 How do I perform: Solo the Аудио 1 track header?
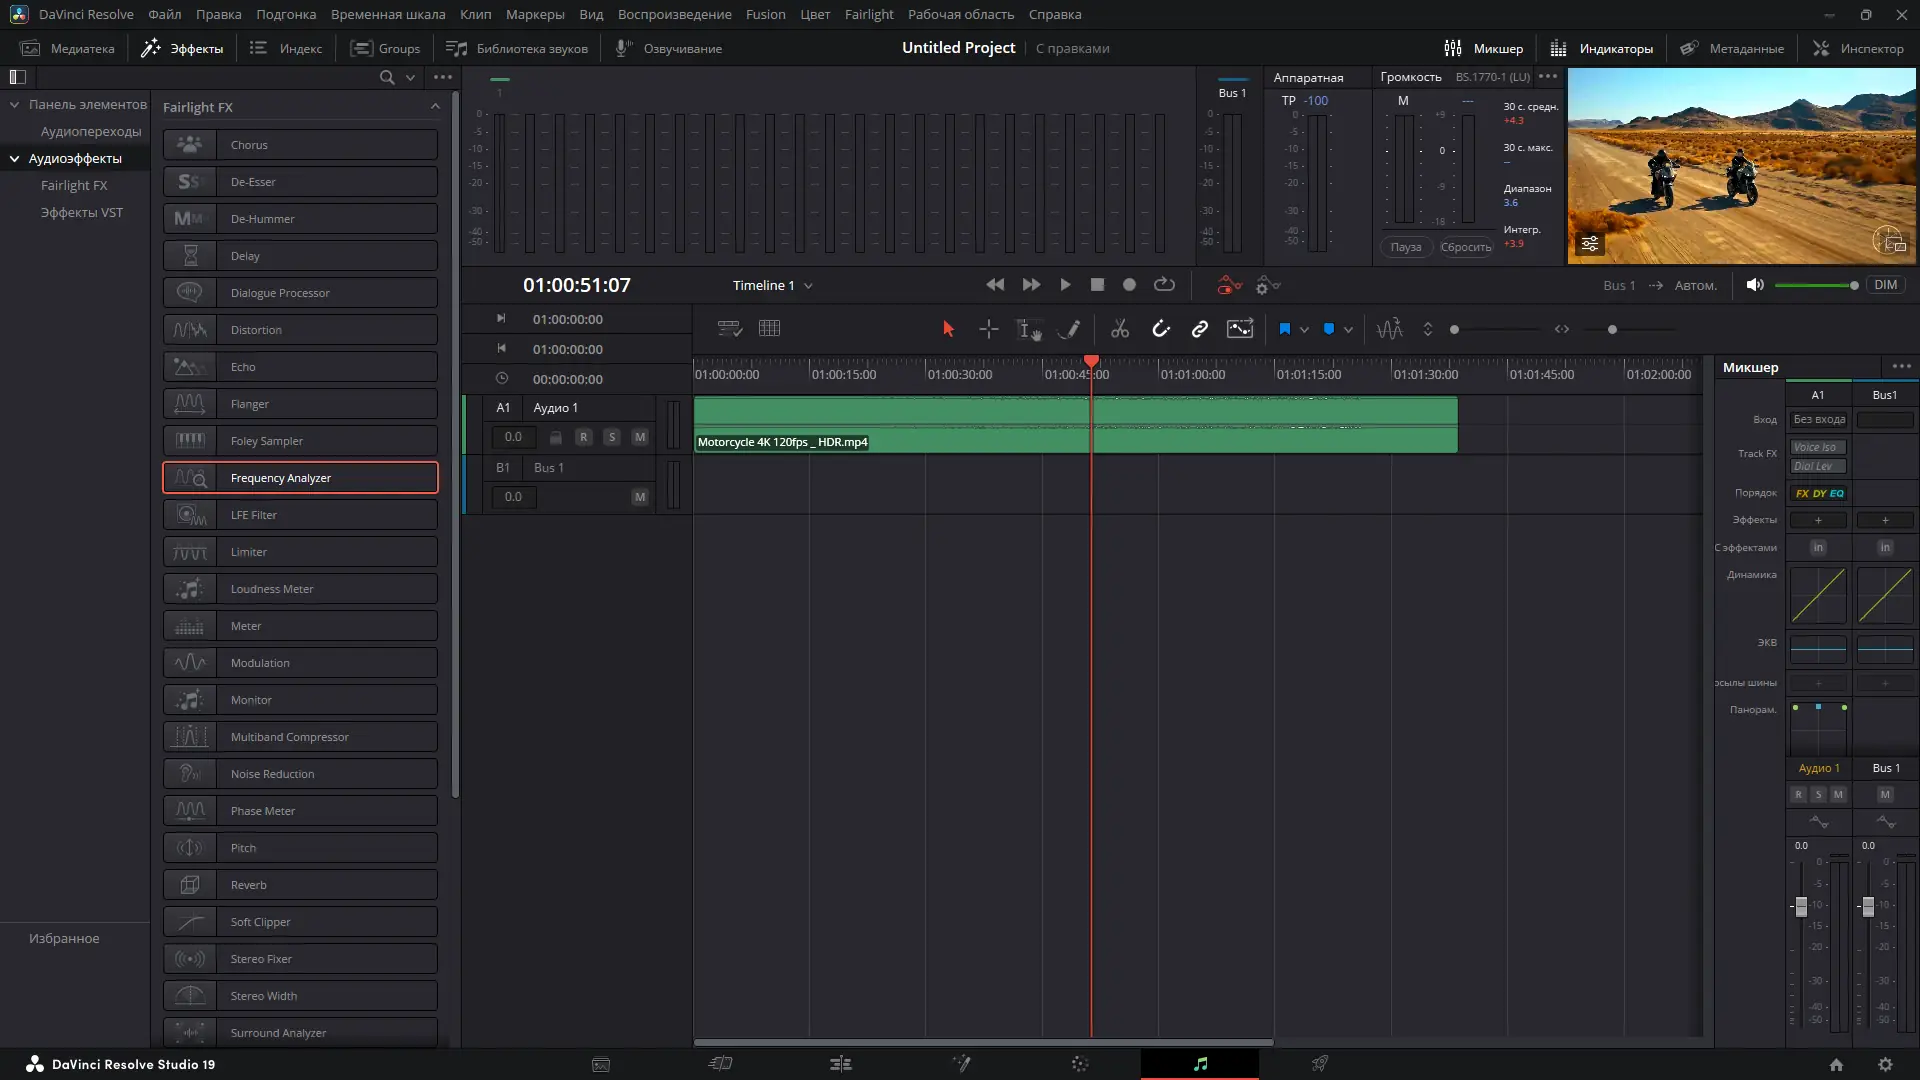click(x=612, y=437)
